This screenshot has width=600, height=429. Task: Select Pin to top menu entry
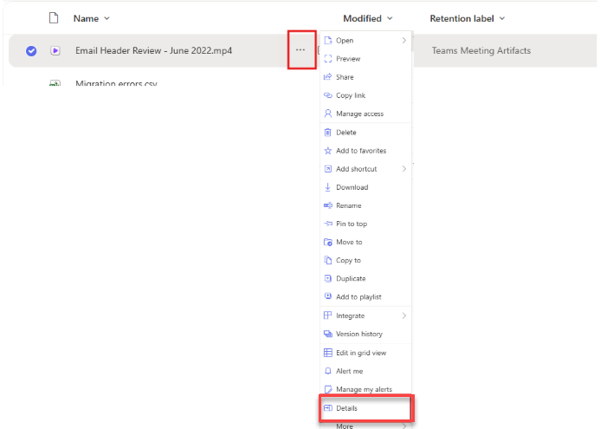(x=365, y=224)
